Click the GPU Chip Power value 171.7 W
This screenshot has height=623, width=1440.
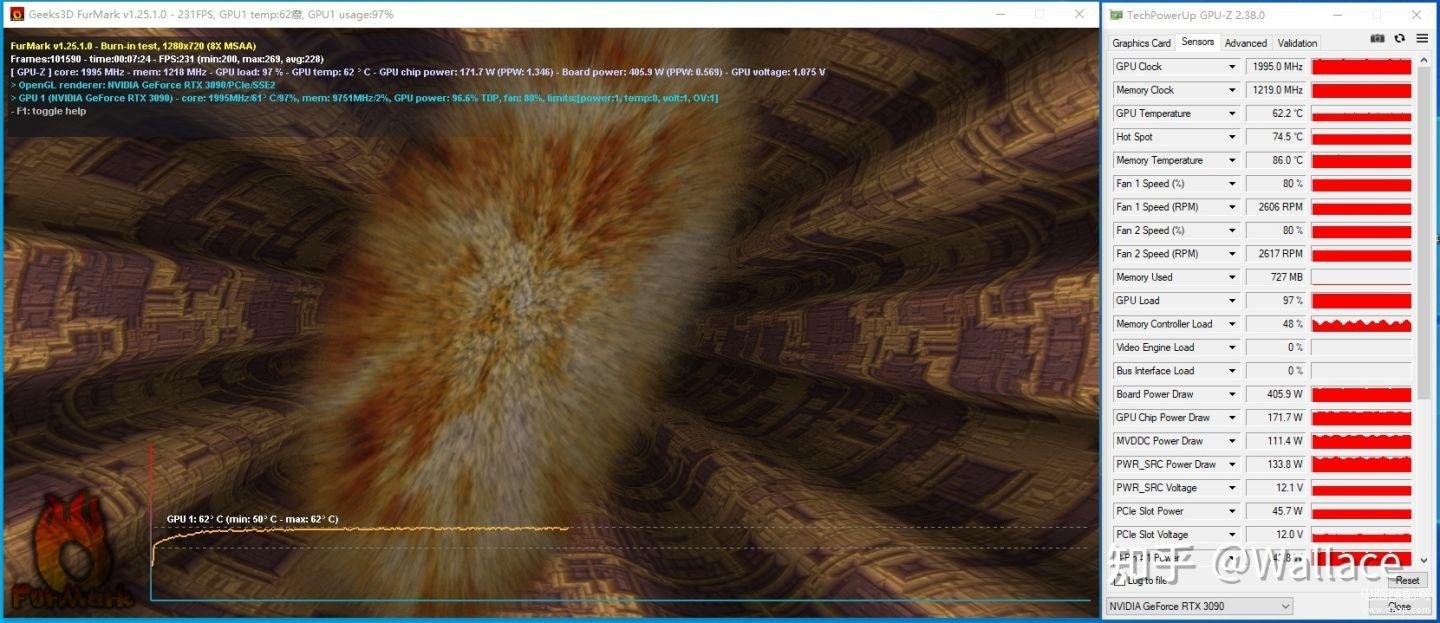1275,417
